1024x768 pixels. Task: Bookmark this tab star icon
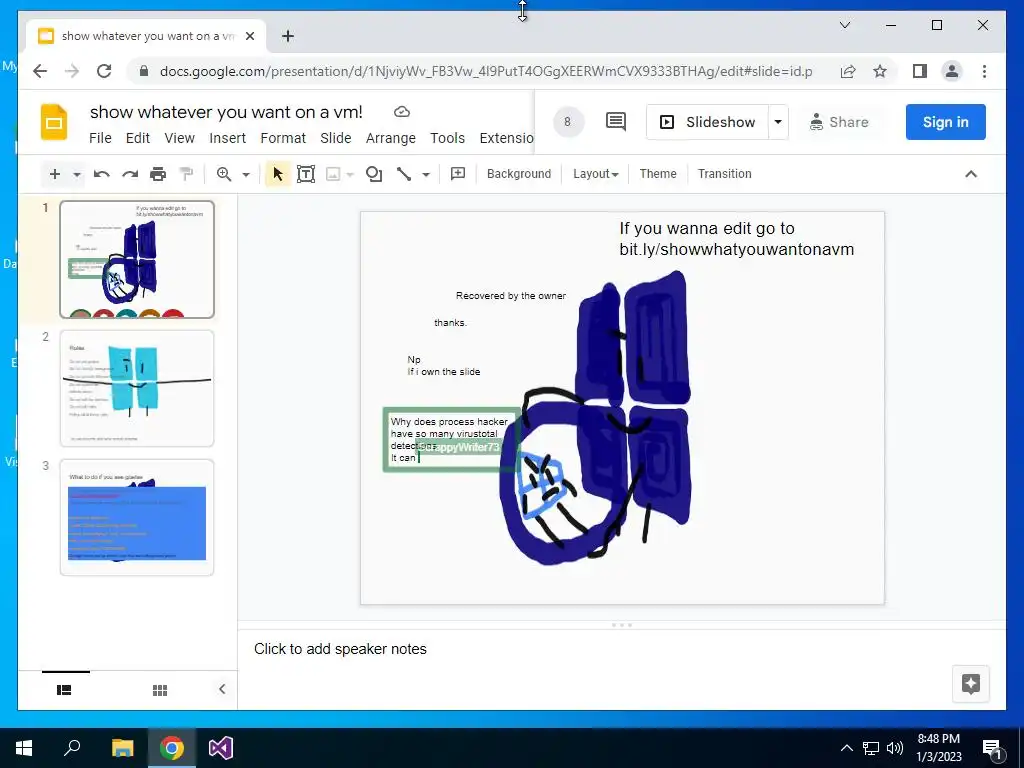pos(880,71)
